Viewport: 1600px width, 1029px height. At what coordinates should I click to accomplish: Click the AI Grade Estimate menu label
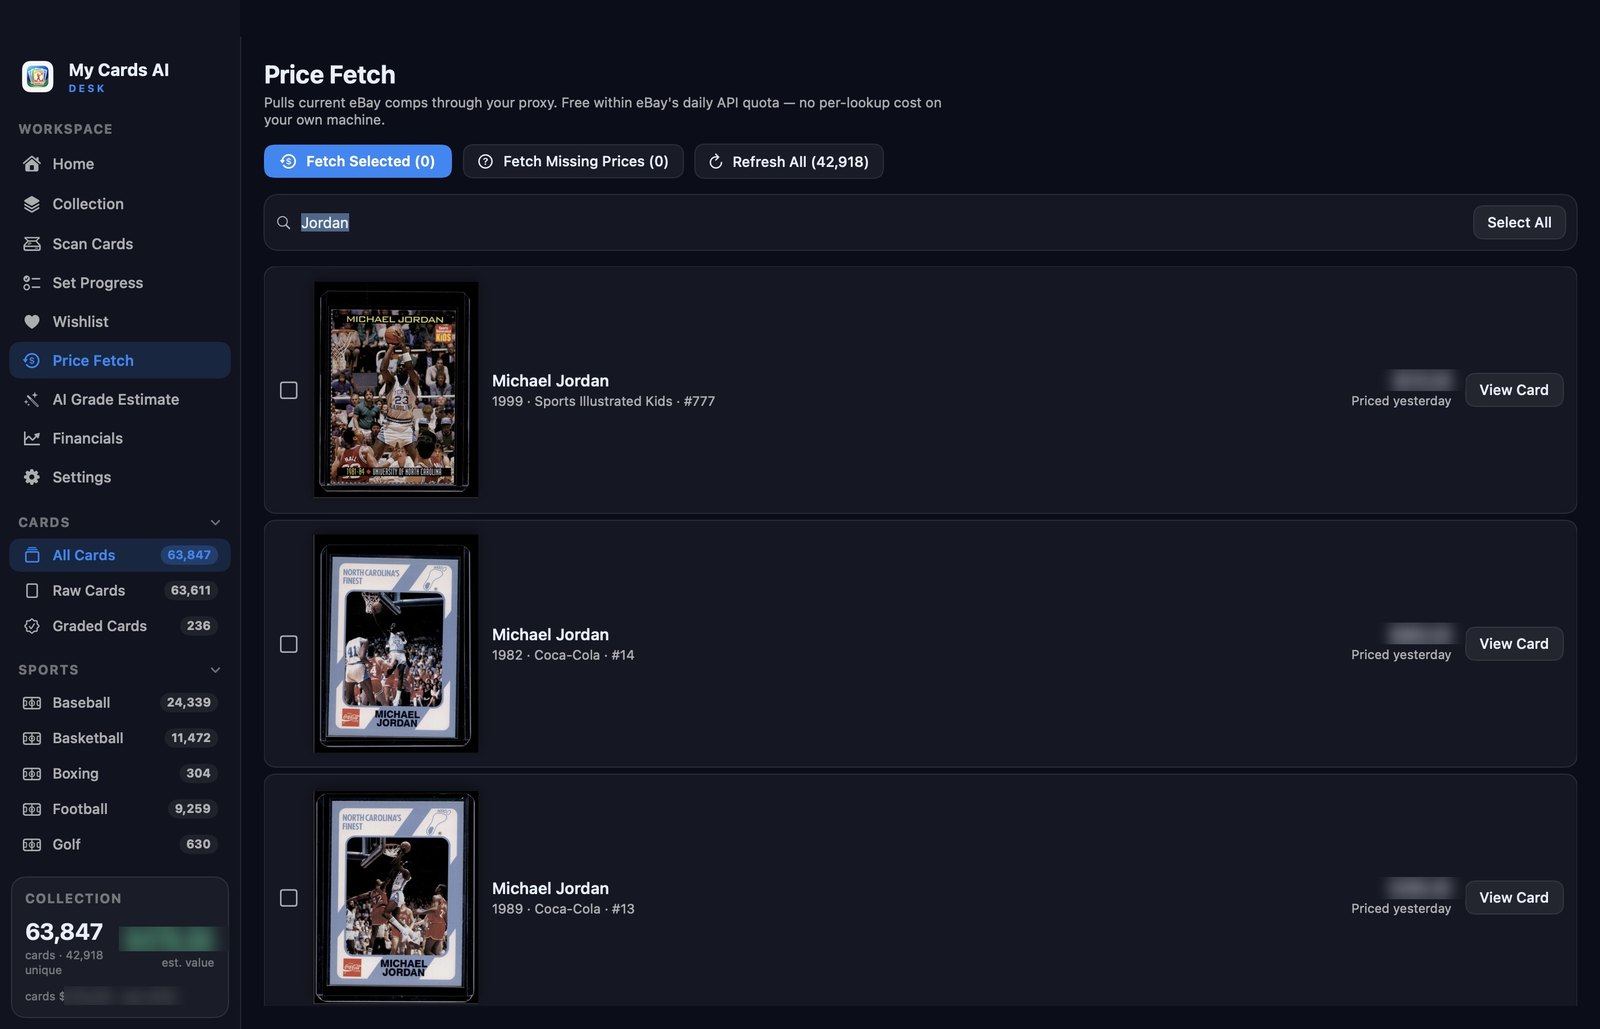(116, 400)
